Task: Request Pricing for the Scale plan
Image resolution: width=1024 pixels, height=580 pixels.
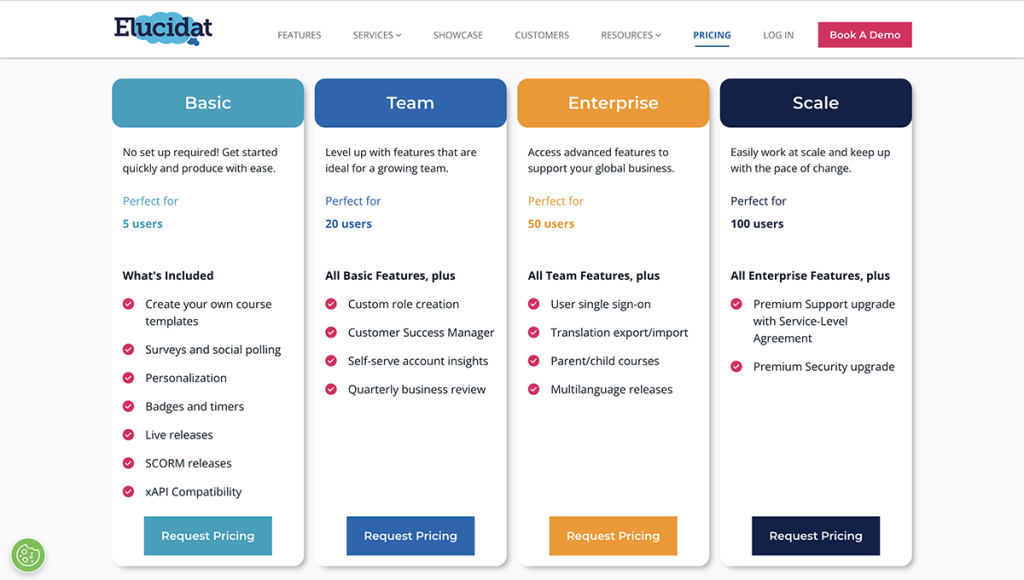Action: 816,536
